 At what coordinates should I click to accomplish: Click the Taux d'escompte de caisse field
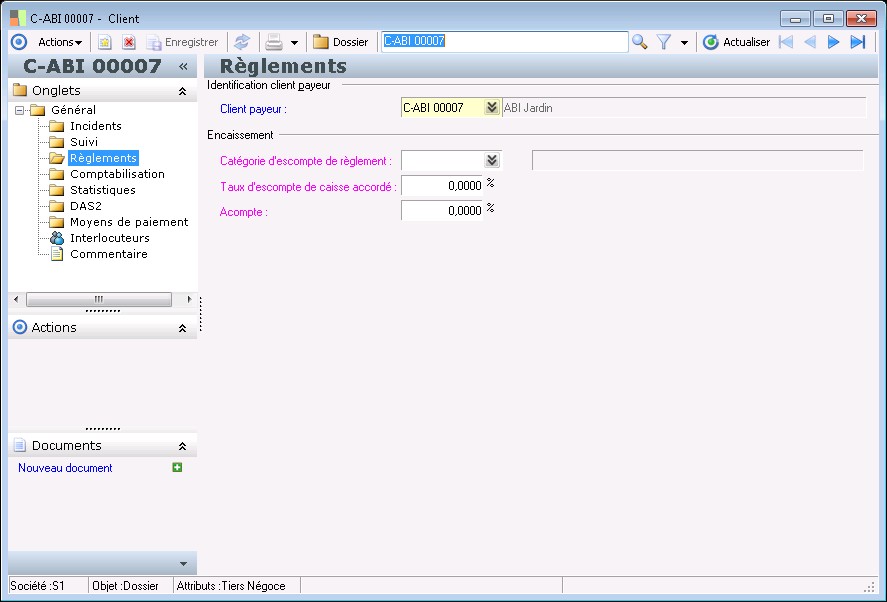(x=442, y=186)
